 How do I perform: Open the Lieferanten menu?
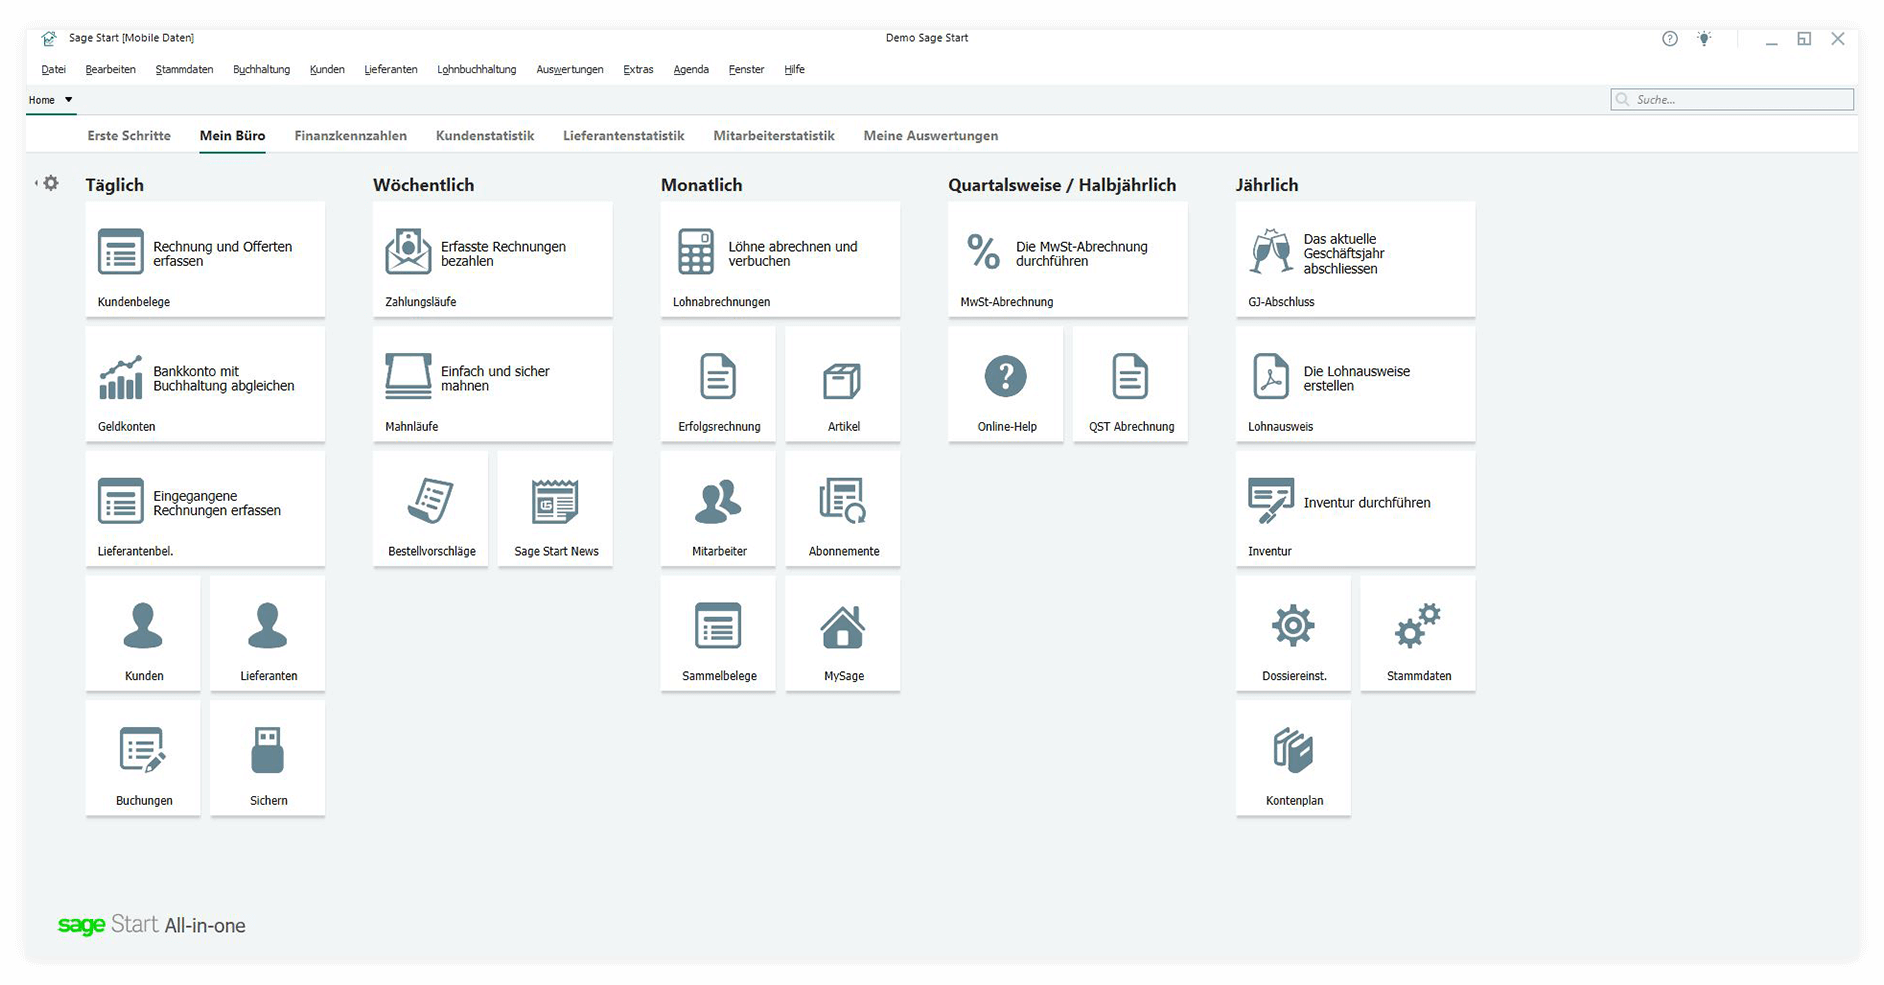point(391,70)
